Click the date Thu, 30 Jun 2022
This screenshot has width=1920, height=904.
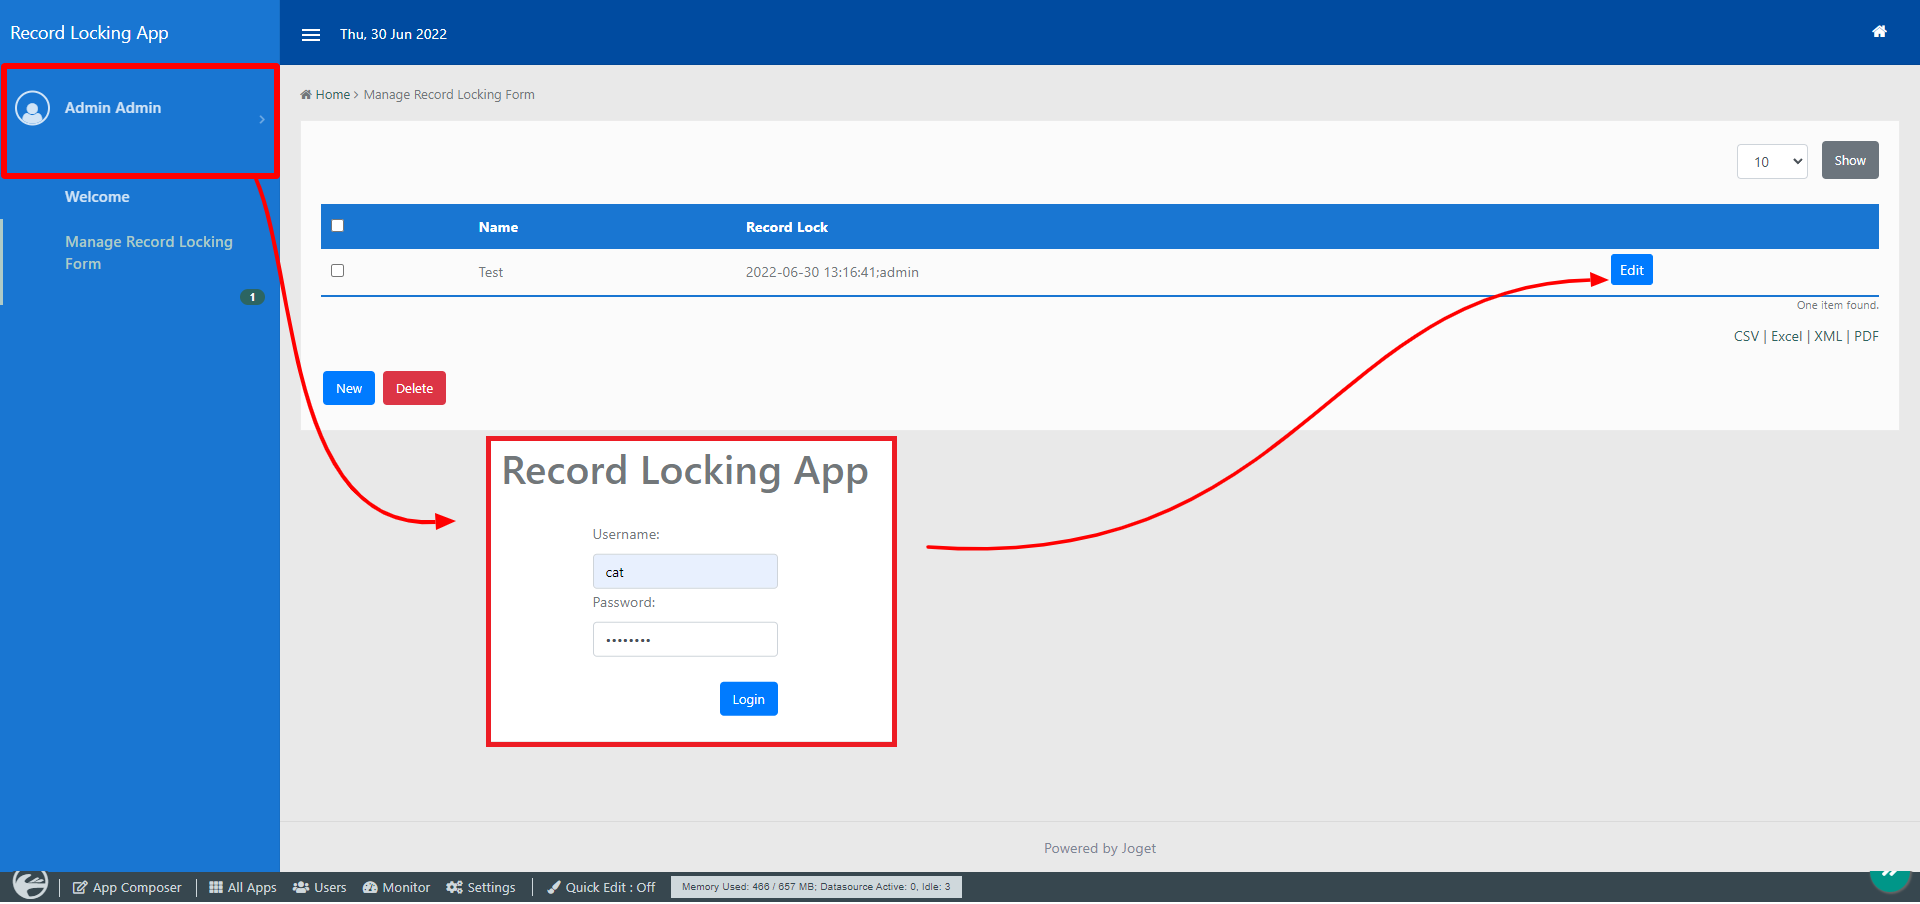pos(393,34)
